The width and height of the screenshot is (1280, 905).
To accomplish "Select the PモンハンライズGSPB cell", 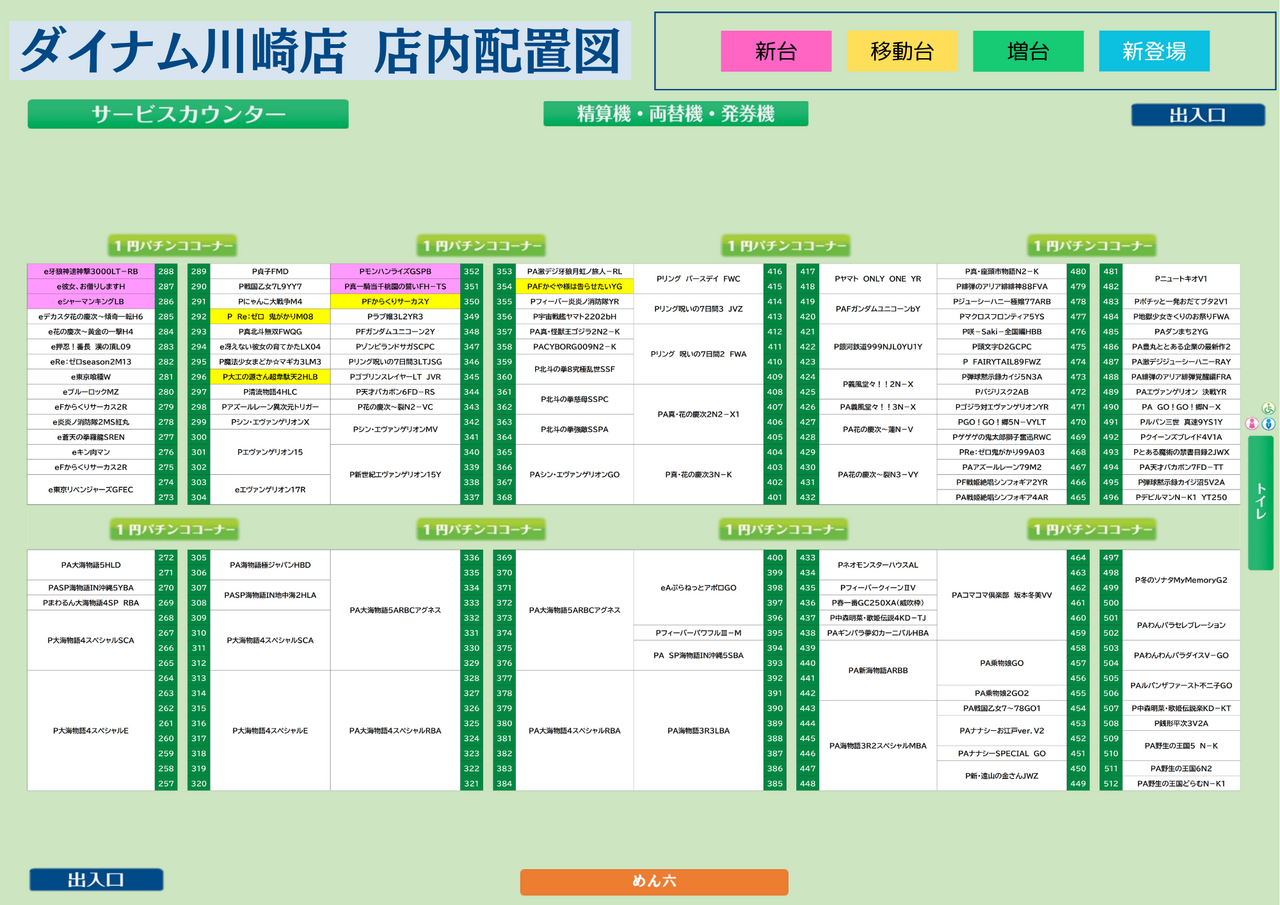I will tap(395, 271).
